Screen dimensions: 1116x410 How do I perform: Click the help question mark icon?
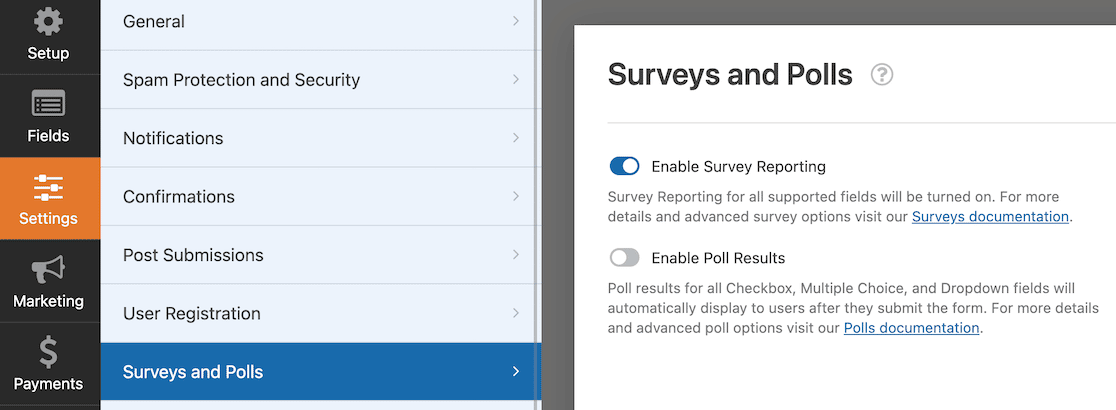[x=882, y=75]
